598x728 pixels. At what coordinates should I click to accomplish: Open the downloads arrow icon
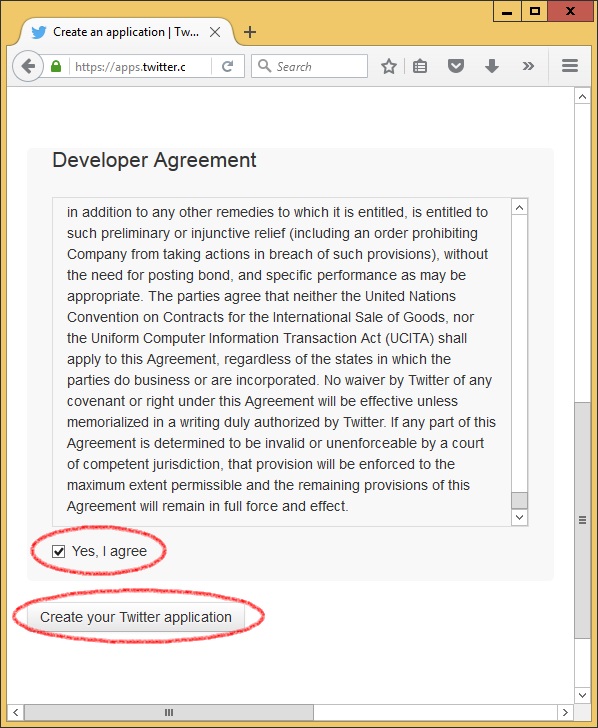pyautogui.click(x=492, y=66)
